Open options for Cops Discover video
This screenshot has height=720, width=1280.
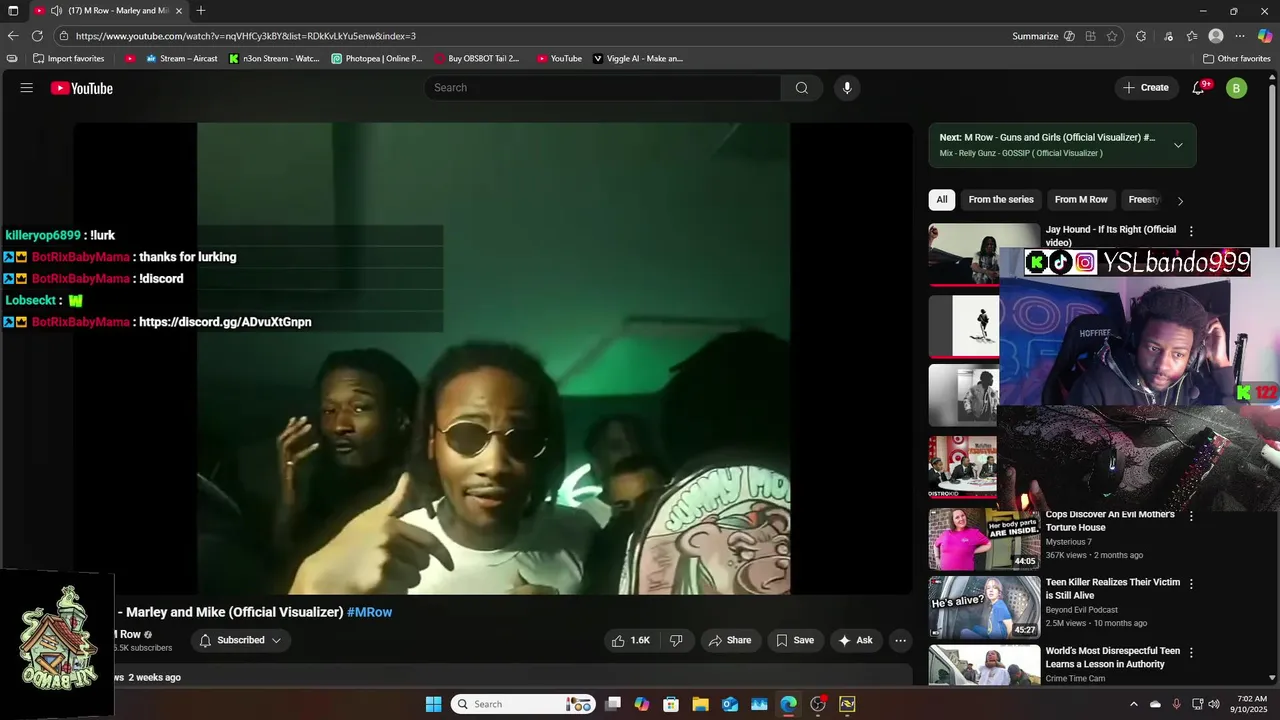click(x=1190, y=516)
